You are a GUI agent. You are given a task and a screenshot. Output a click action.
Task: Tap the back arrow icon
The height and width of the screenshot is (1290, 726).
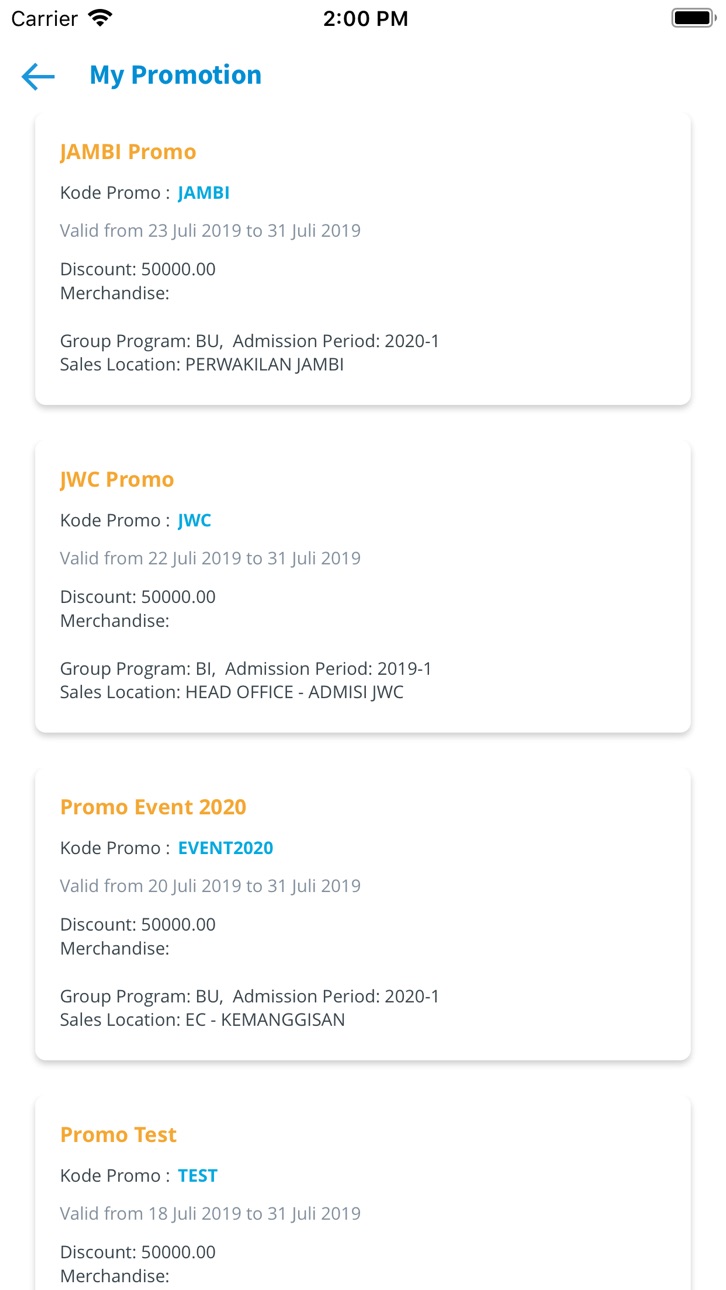pos(38,76)
